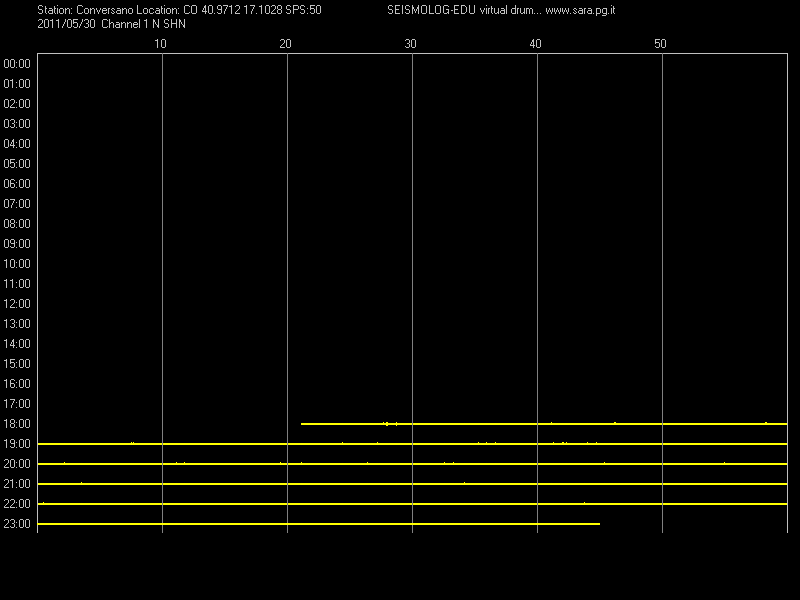Click the 05:00 hour label
The width and height of the screenshot is (800, 600).
tap(17, 164)
